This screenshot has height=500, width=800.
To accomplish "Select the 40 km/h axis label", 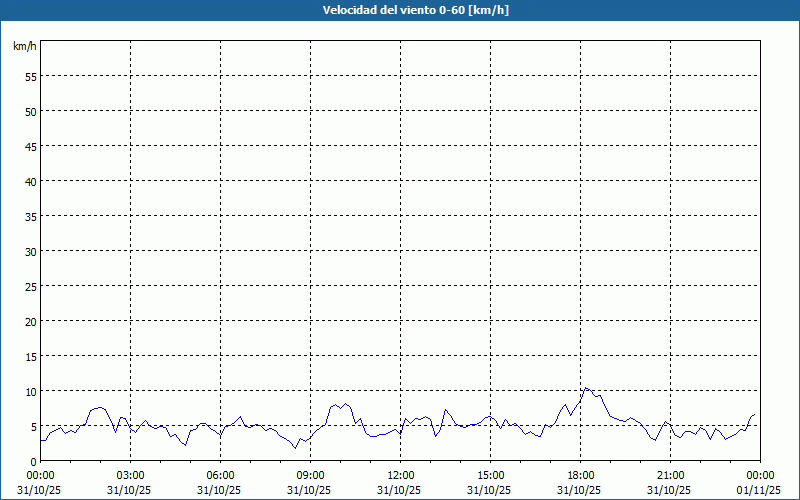I will 30,181.
